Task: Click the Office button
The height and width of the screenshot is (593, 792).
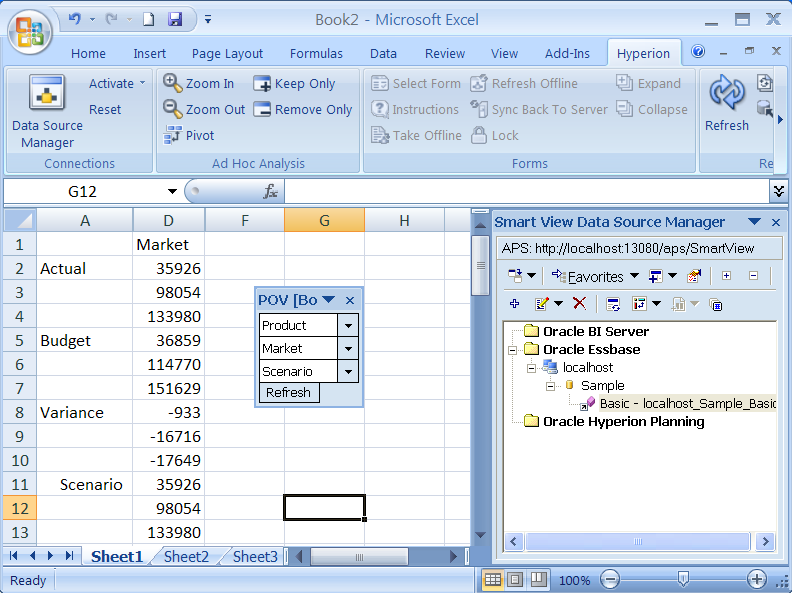Action: click(x=30, y=30)
